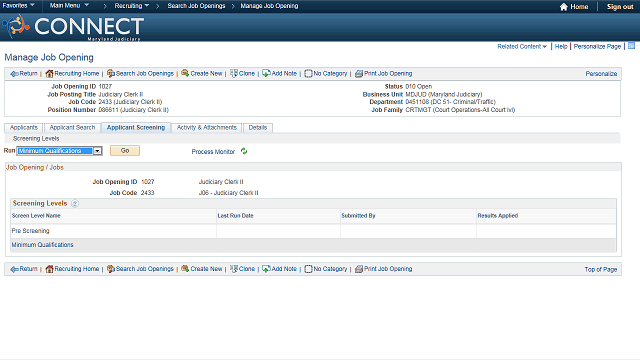Switch to the Applicant Search tab
Image resolution: width=640 pixels, height=360 pixels.
click(x=72, y=128)
